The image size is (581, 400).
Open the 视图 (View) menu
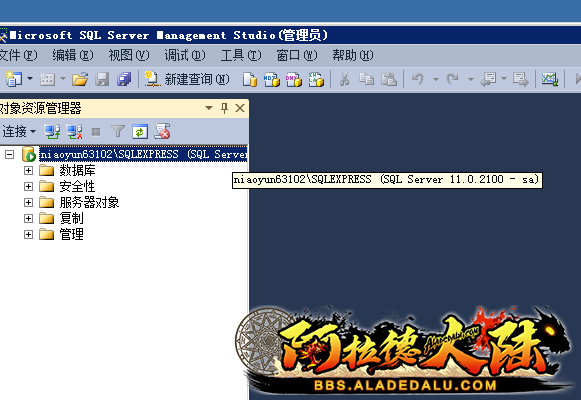pos(129,55)
